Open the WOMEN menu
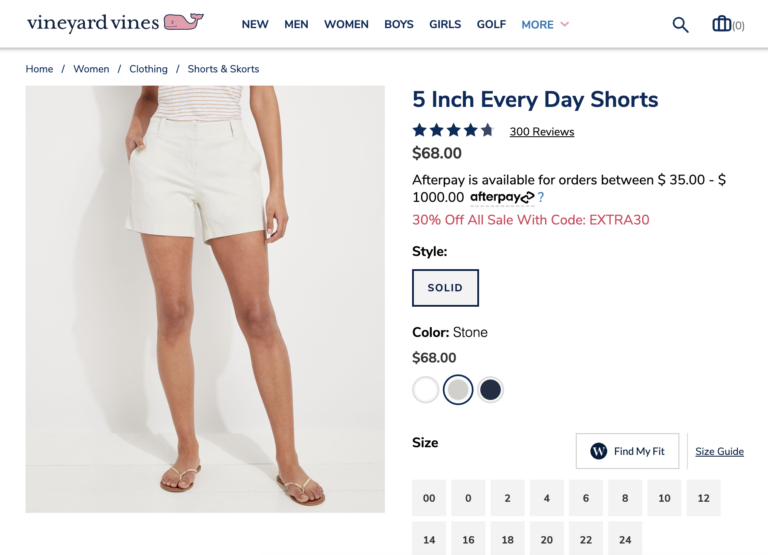Screen dimensions: 768x555 click(x=346, y=24)
